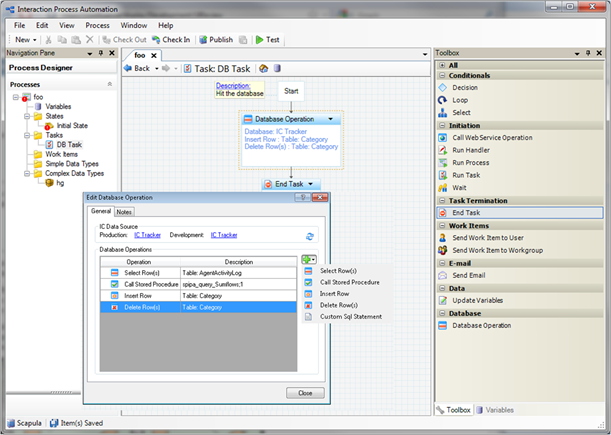This screenshot has height=435, width=611.
Task: Run the process with Test button
Action: 267,39
